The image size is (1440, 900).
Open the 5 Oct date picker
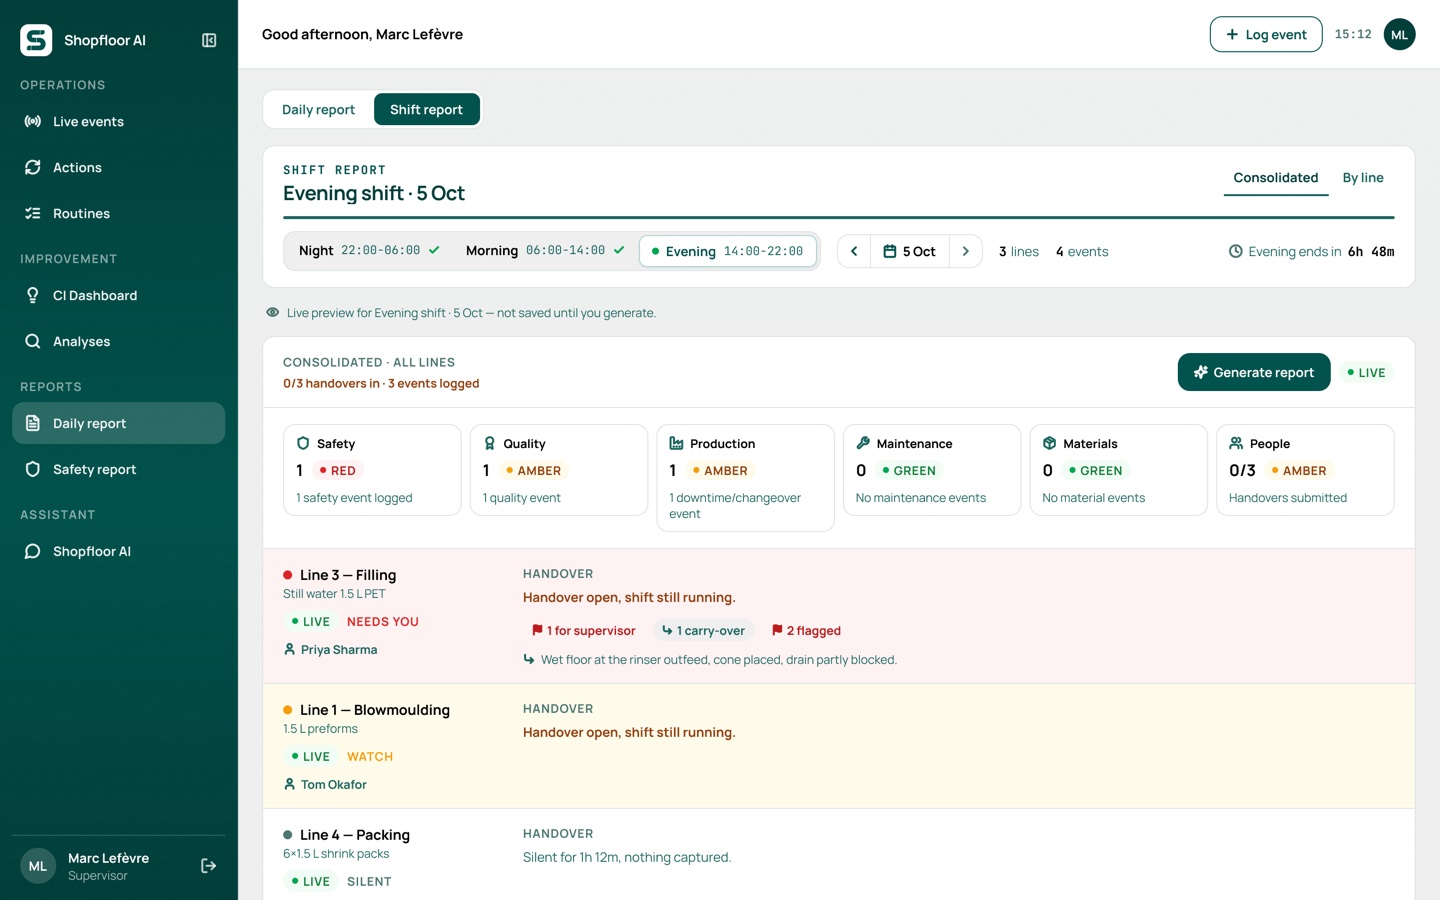[x=910, y=252]
